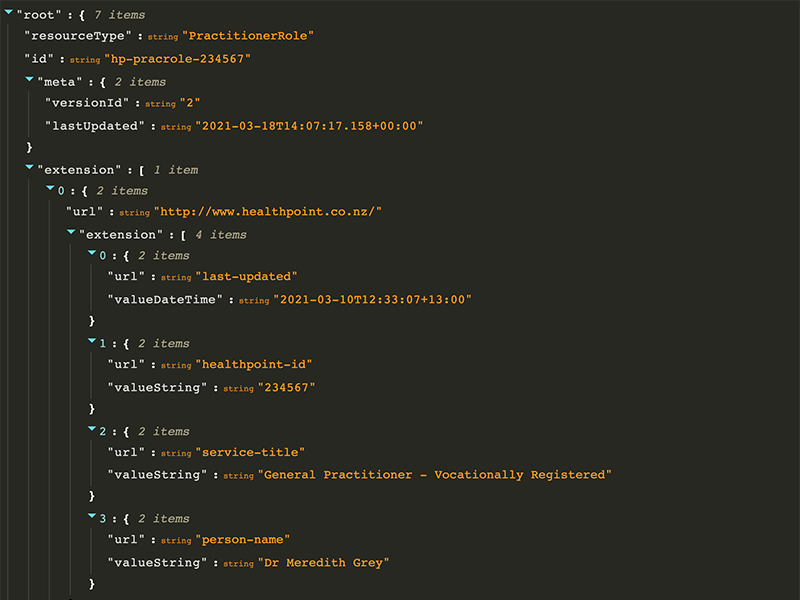Collapse the "meta" object arrow
Screen dimensions: 800x600
[30, 79]
